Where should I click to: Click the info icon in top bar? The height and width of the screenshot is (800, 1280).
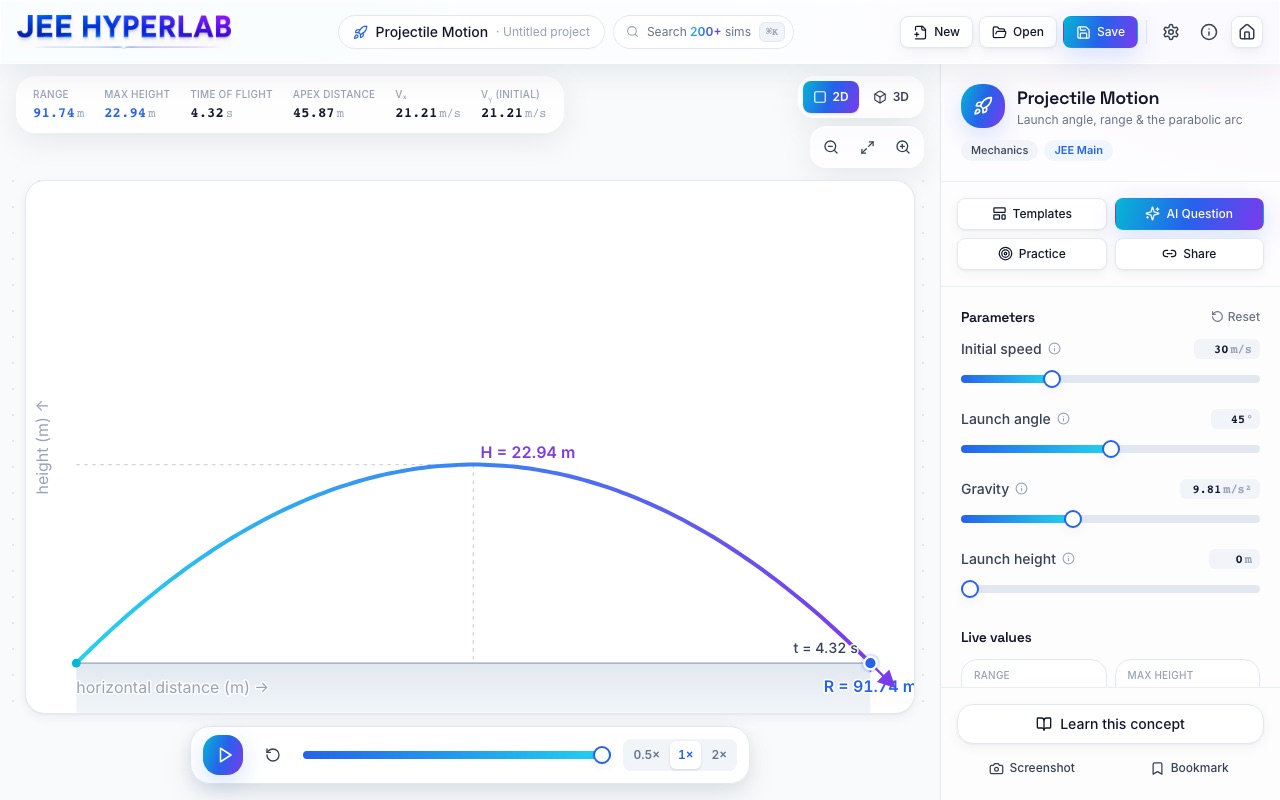pyautogui.click(x=1209, y=32)
